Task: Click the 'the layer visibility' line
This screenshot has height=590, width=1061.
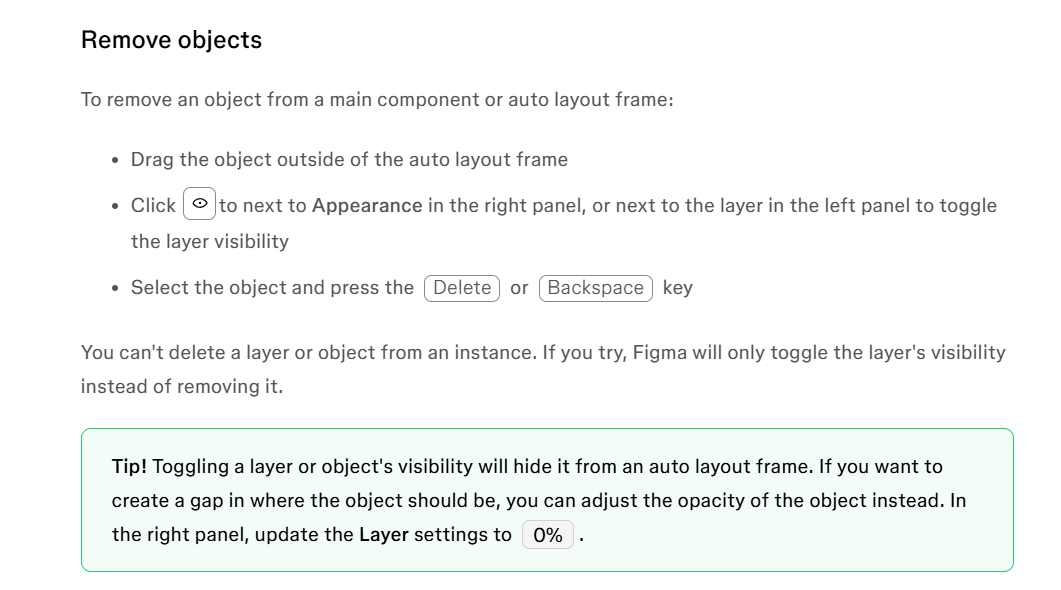Action: 210,242
